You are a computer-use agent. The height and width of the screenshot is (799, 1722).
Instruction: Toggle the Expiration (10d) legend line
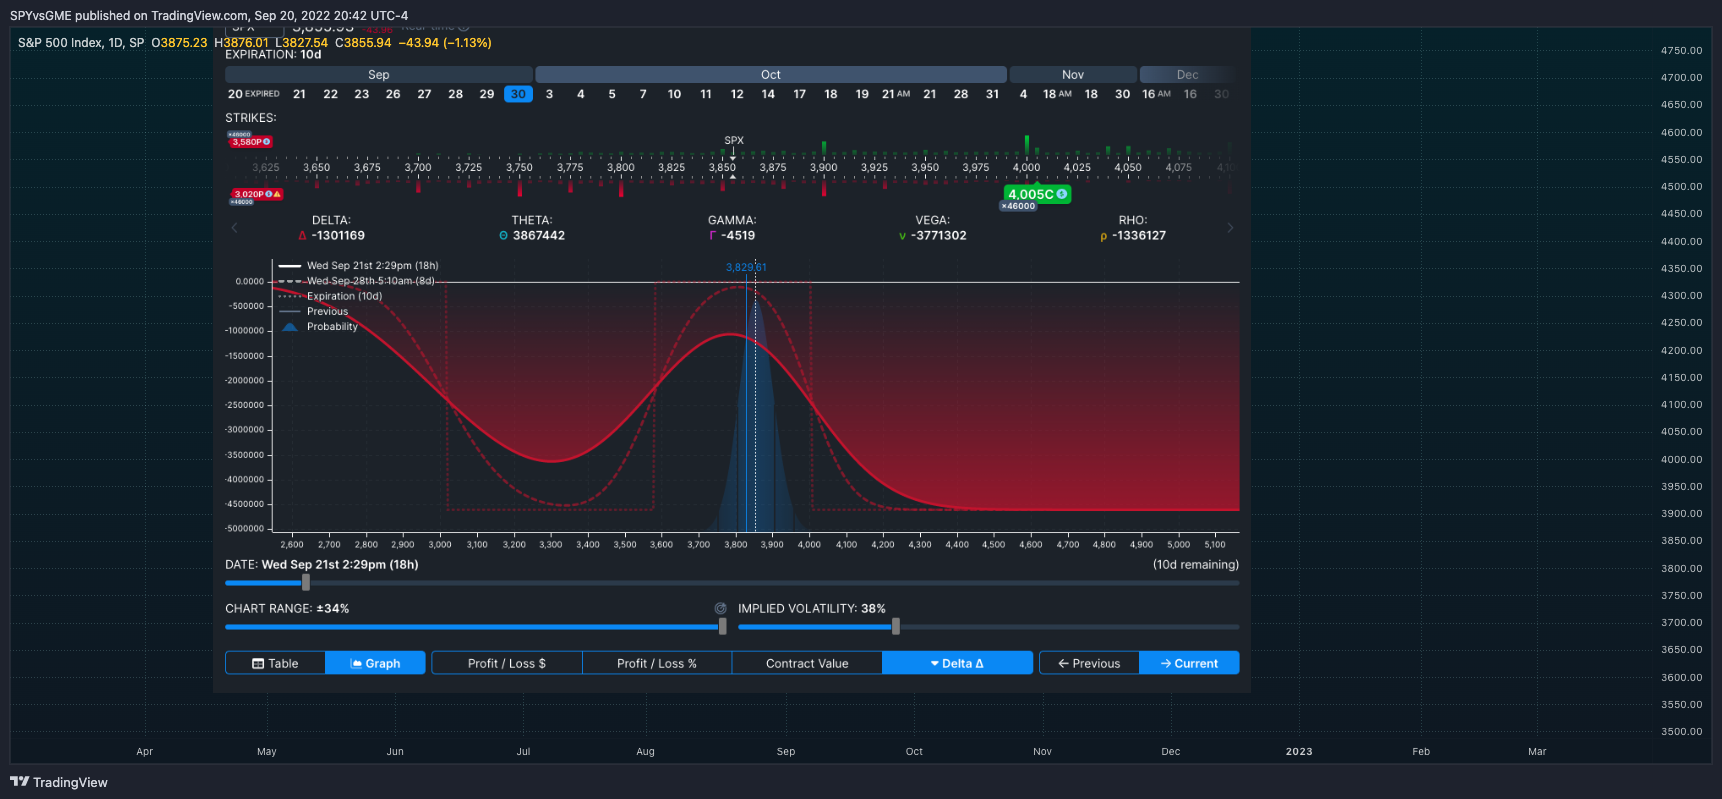(331, 296)
